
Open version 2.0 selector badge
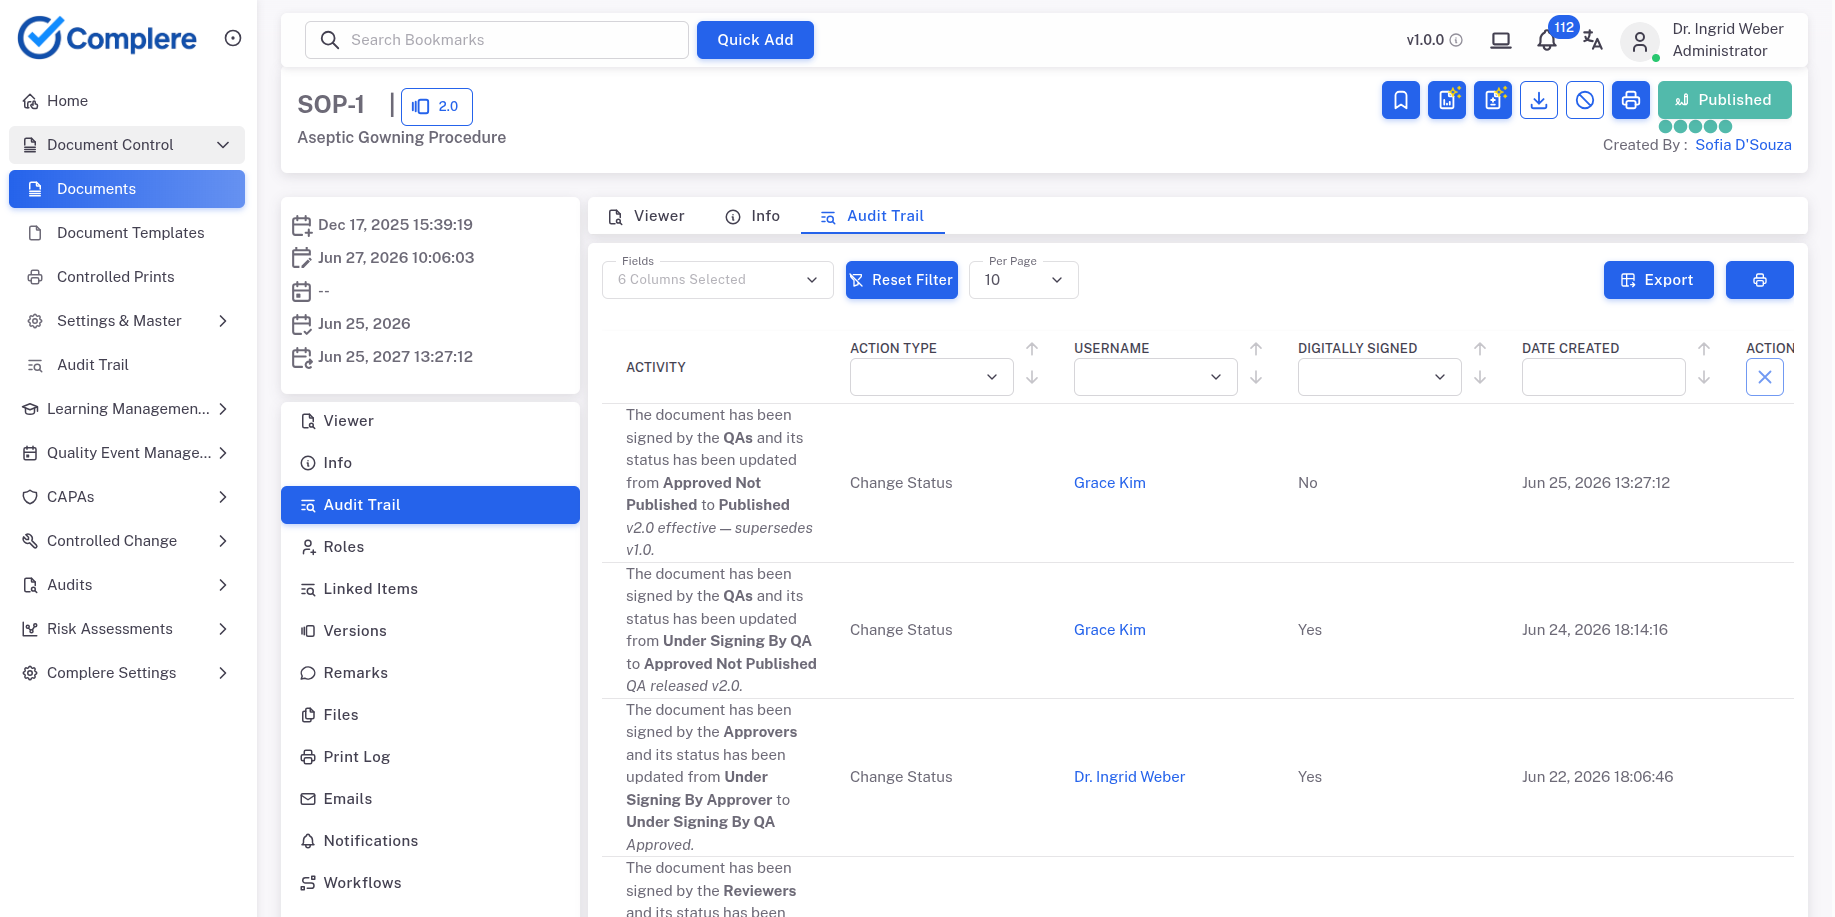(x=437, y=106)
